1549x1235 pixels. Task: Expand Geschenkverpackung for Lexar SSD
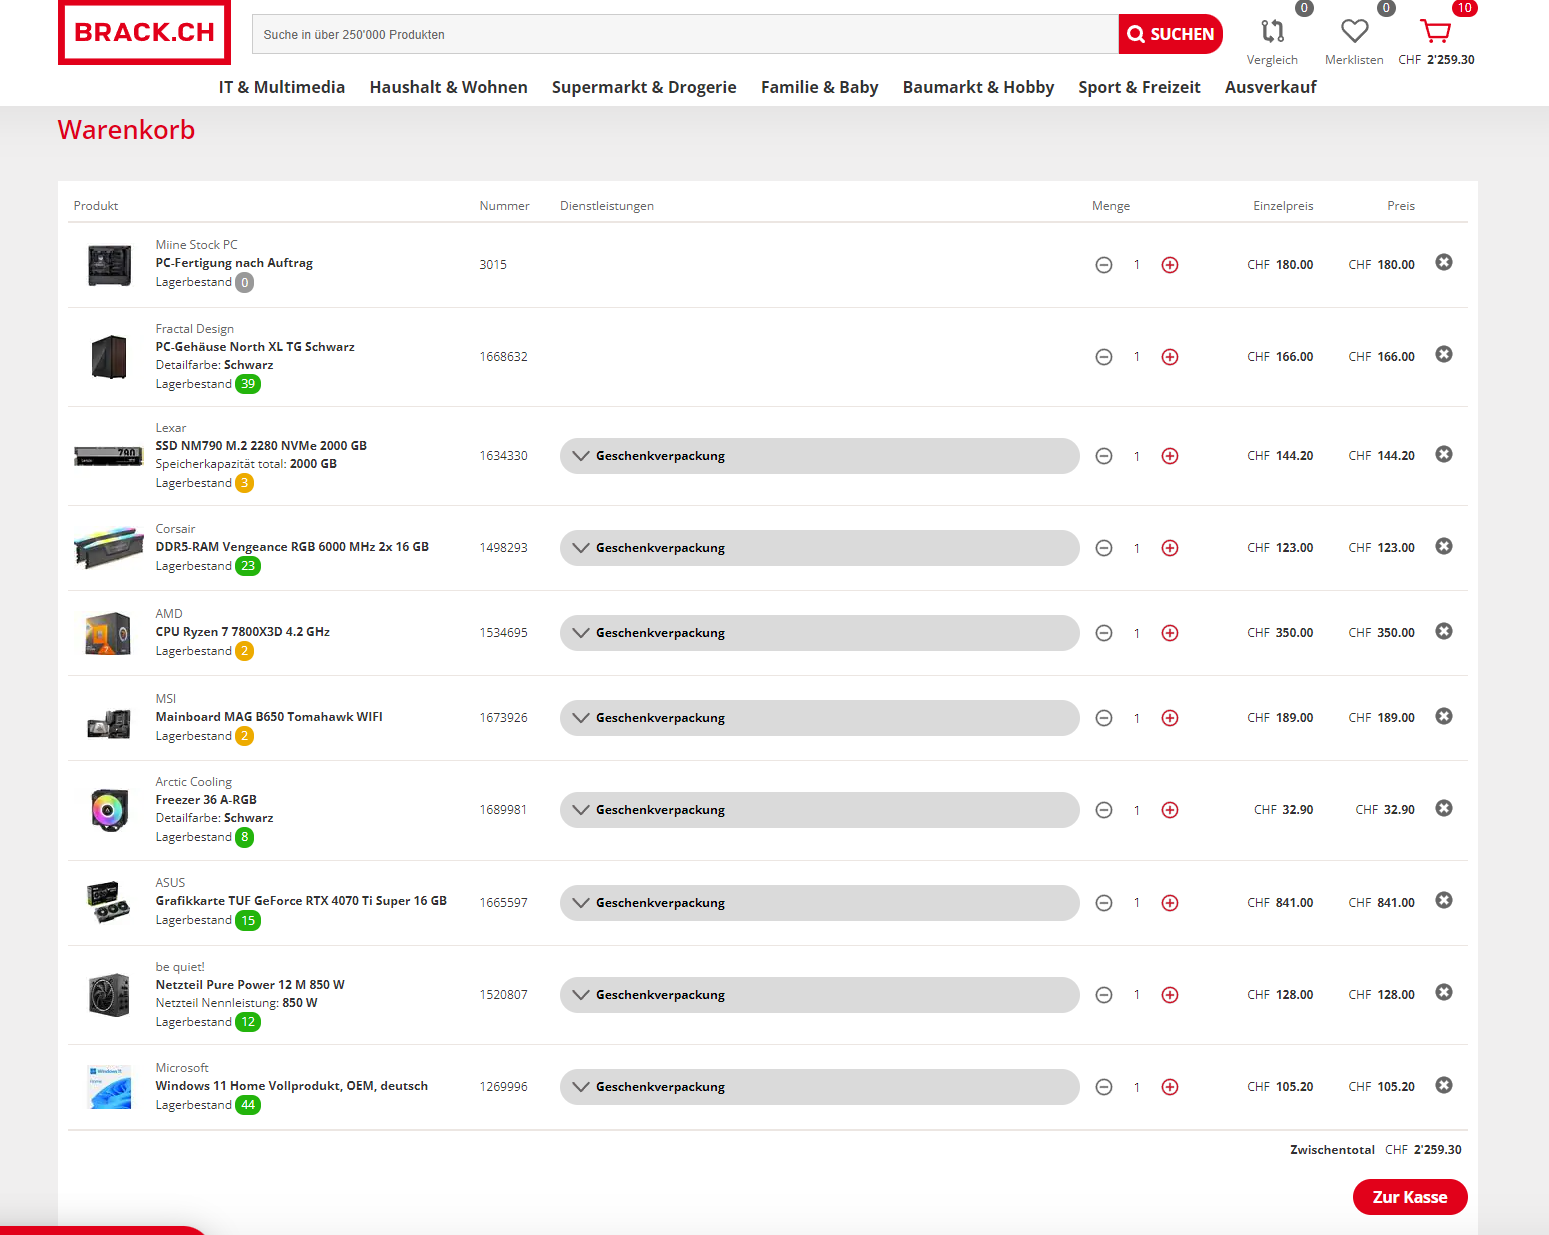click(819, 456)
